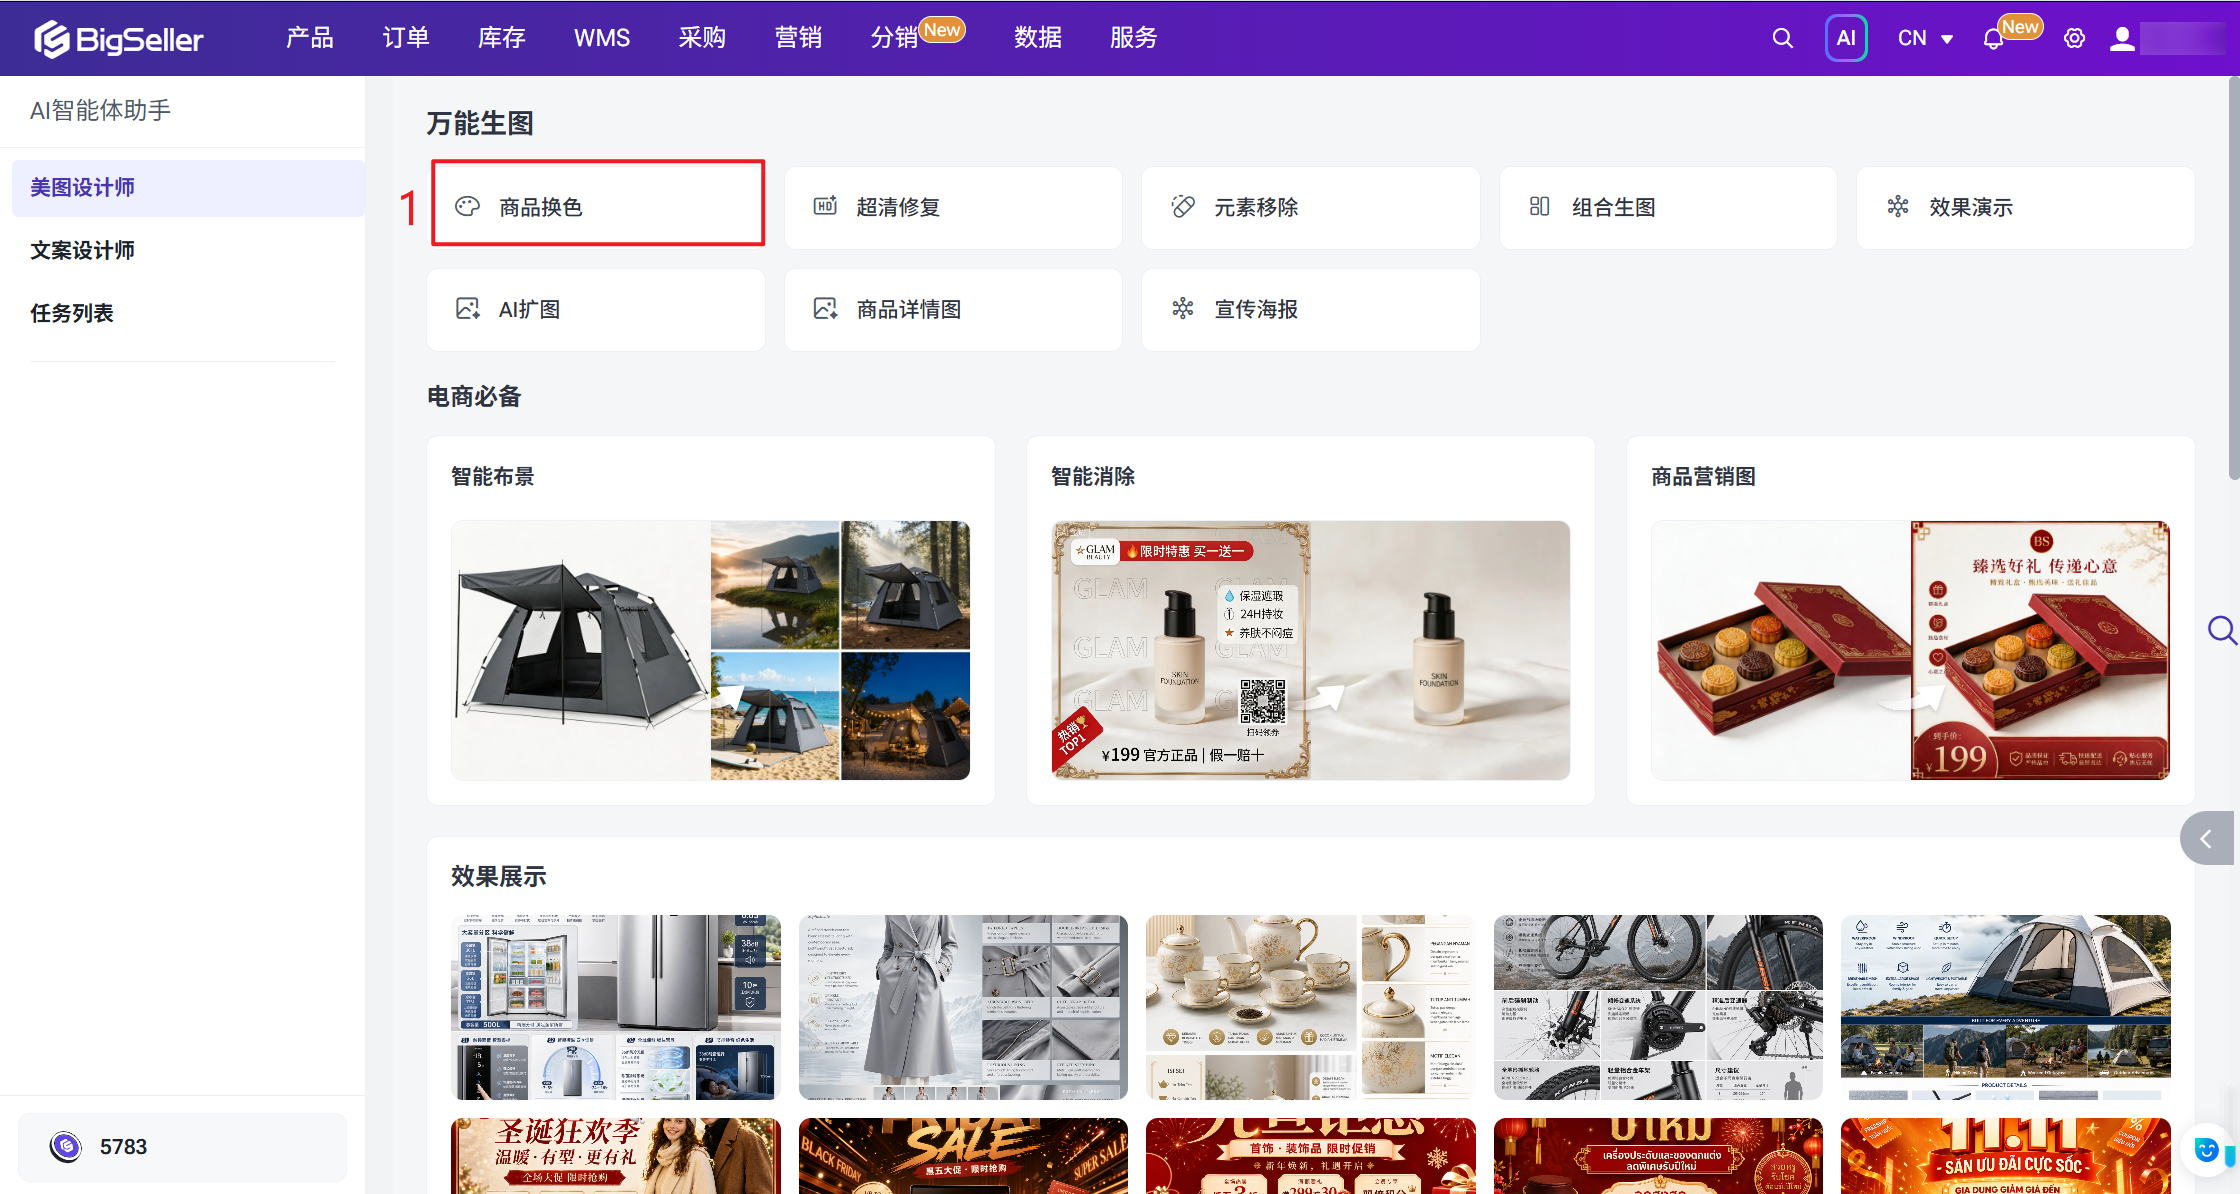The height and width of the screenshot is (1194, 2240).
Task: Click the user profile avatar icon
Action: pyautogui.click(x=2122, y=38)
